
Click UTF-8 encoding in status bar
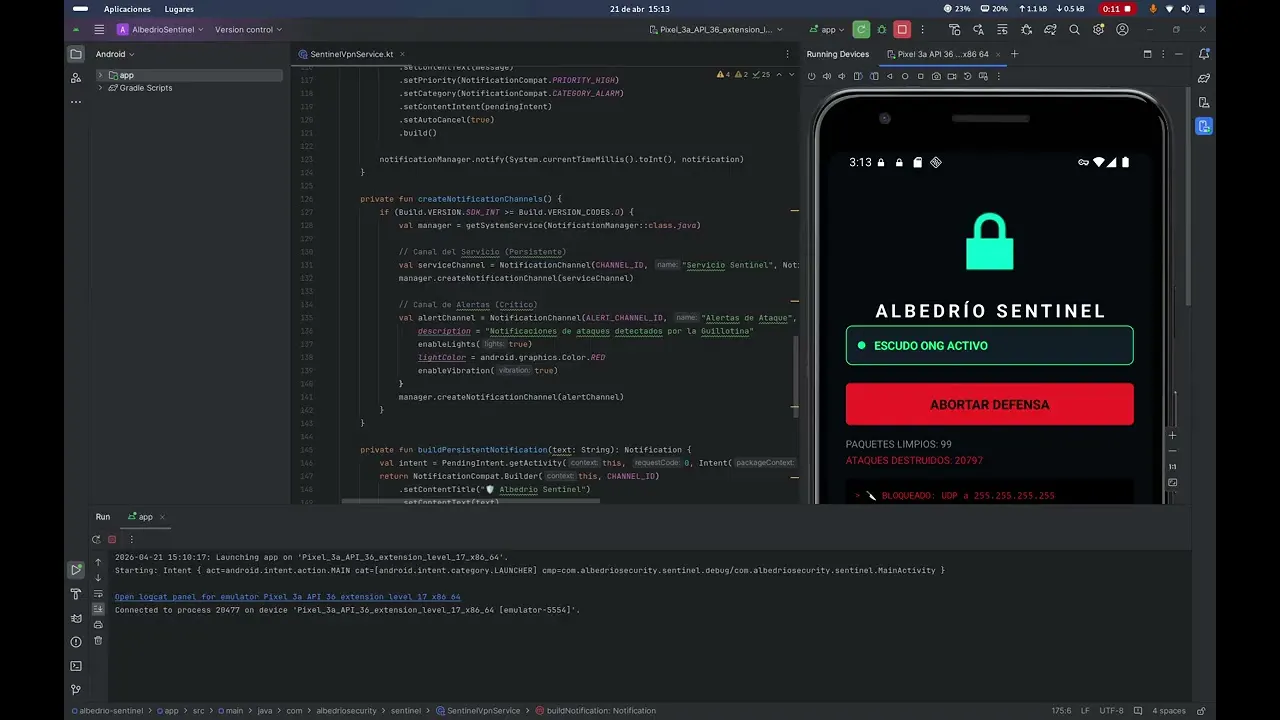1111,710
